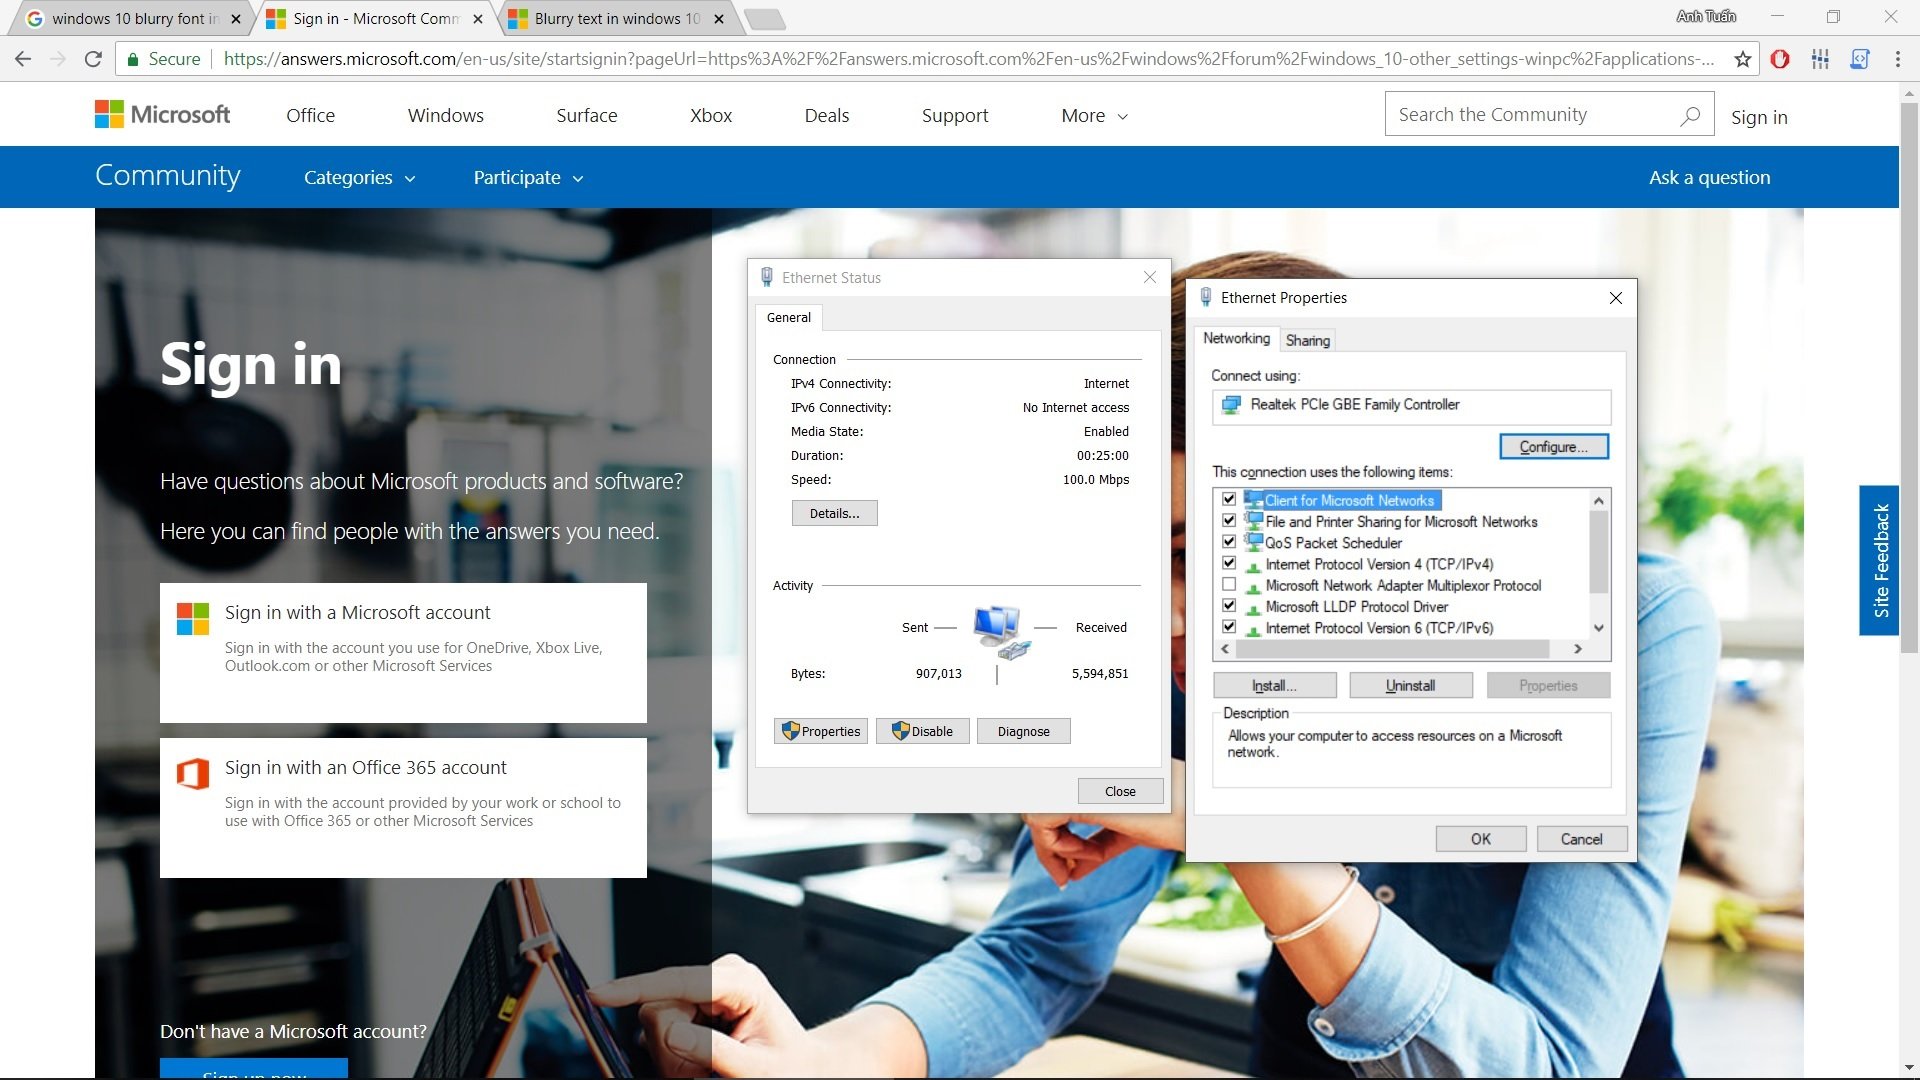Close the 'Sign in - Microsoft Community' tab
This screenshot has height=1080, width=1920.
[x=478, y=19]
